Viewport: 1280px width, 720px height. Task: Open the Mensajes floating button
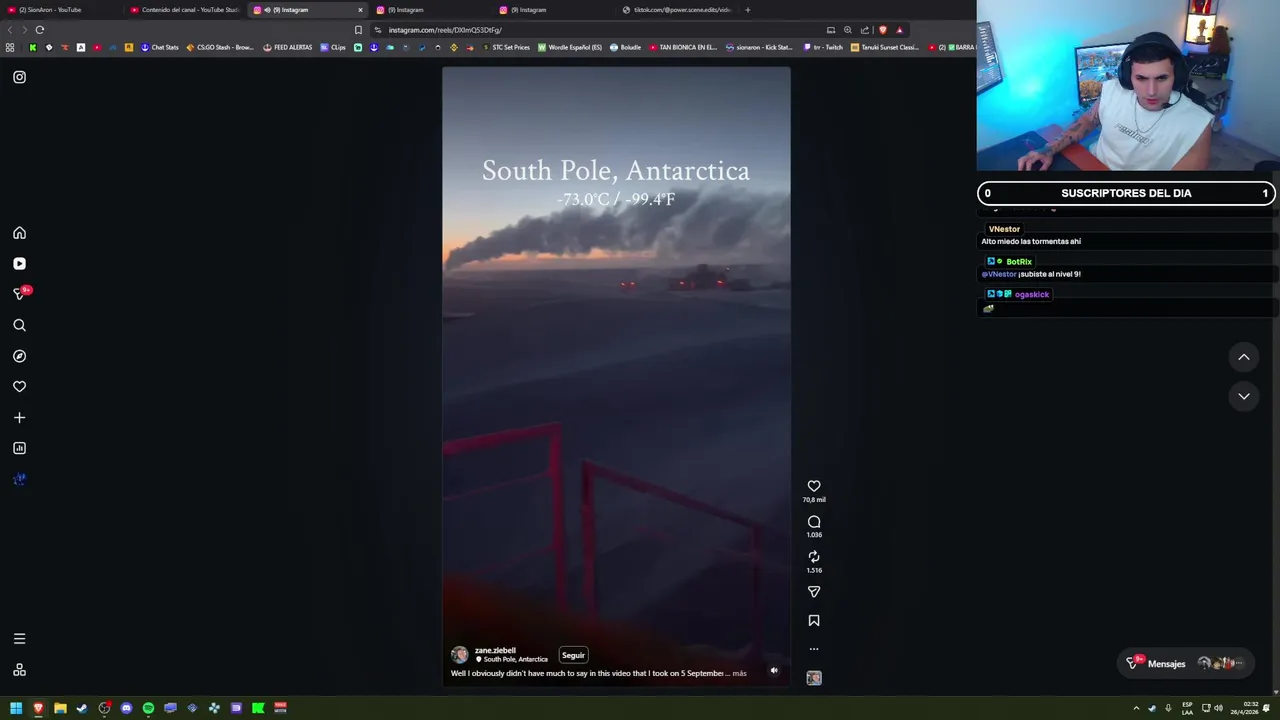tap(1187, 663)
